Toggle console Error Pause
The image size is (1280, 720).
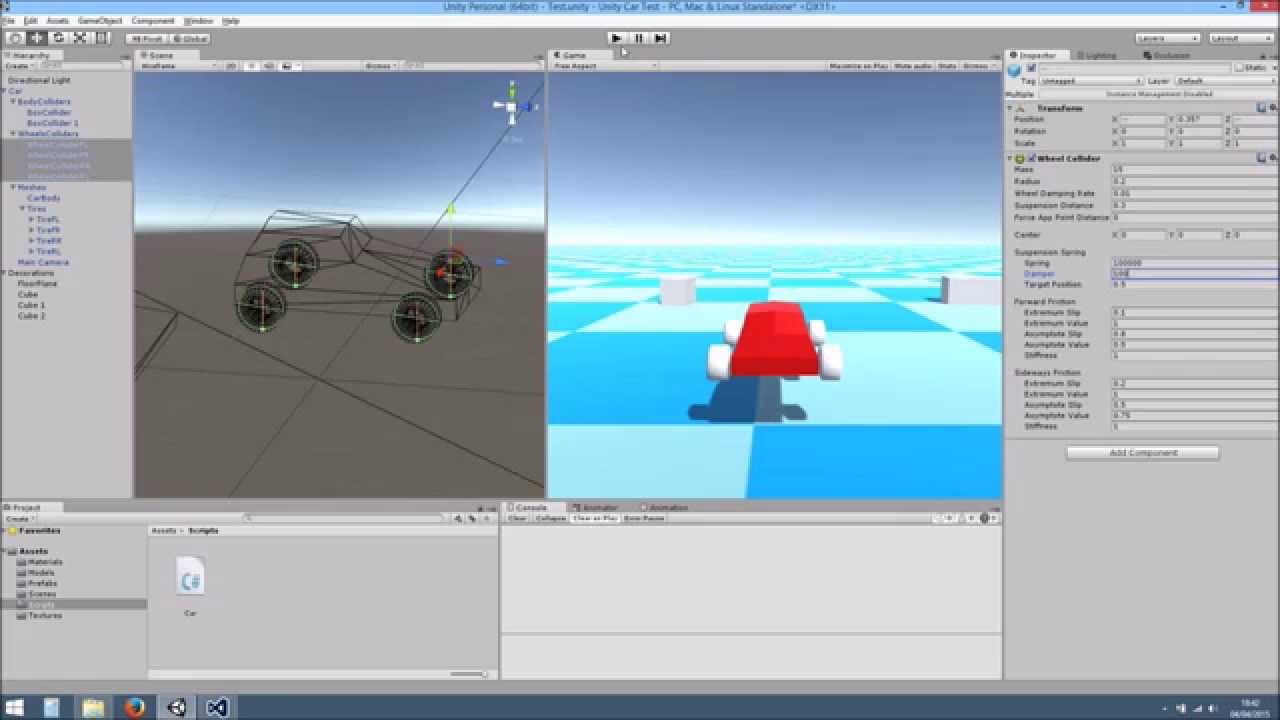pos(645,518)
